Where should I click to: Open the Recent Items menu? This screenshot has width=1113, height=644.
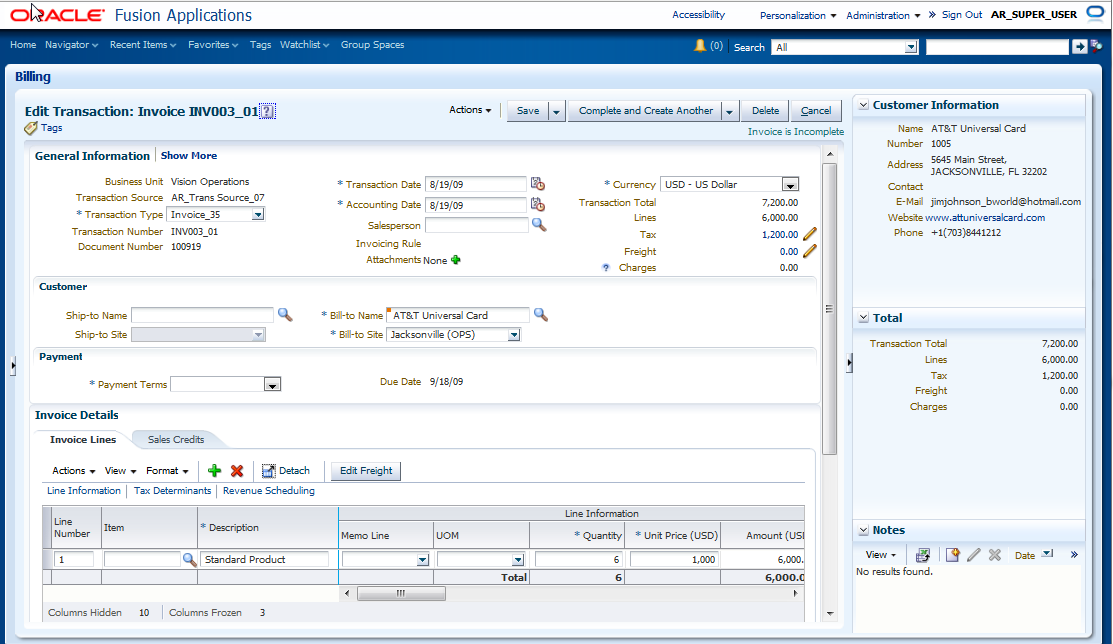point(143,45)
